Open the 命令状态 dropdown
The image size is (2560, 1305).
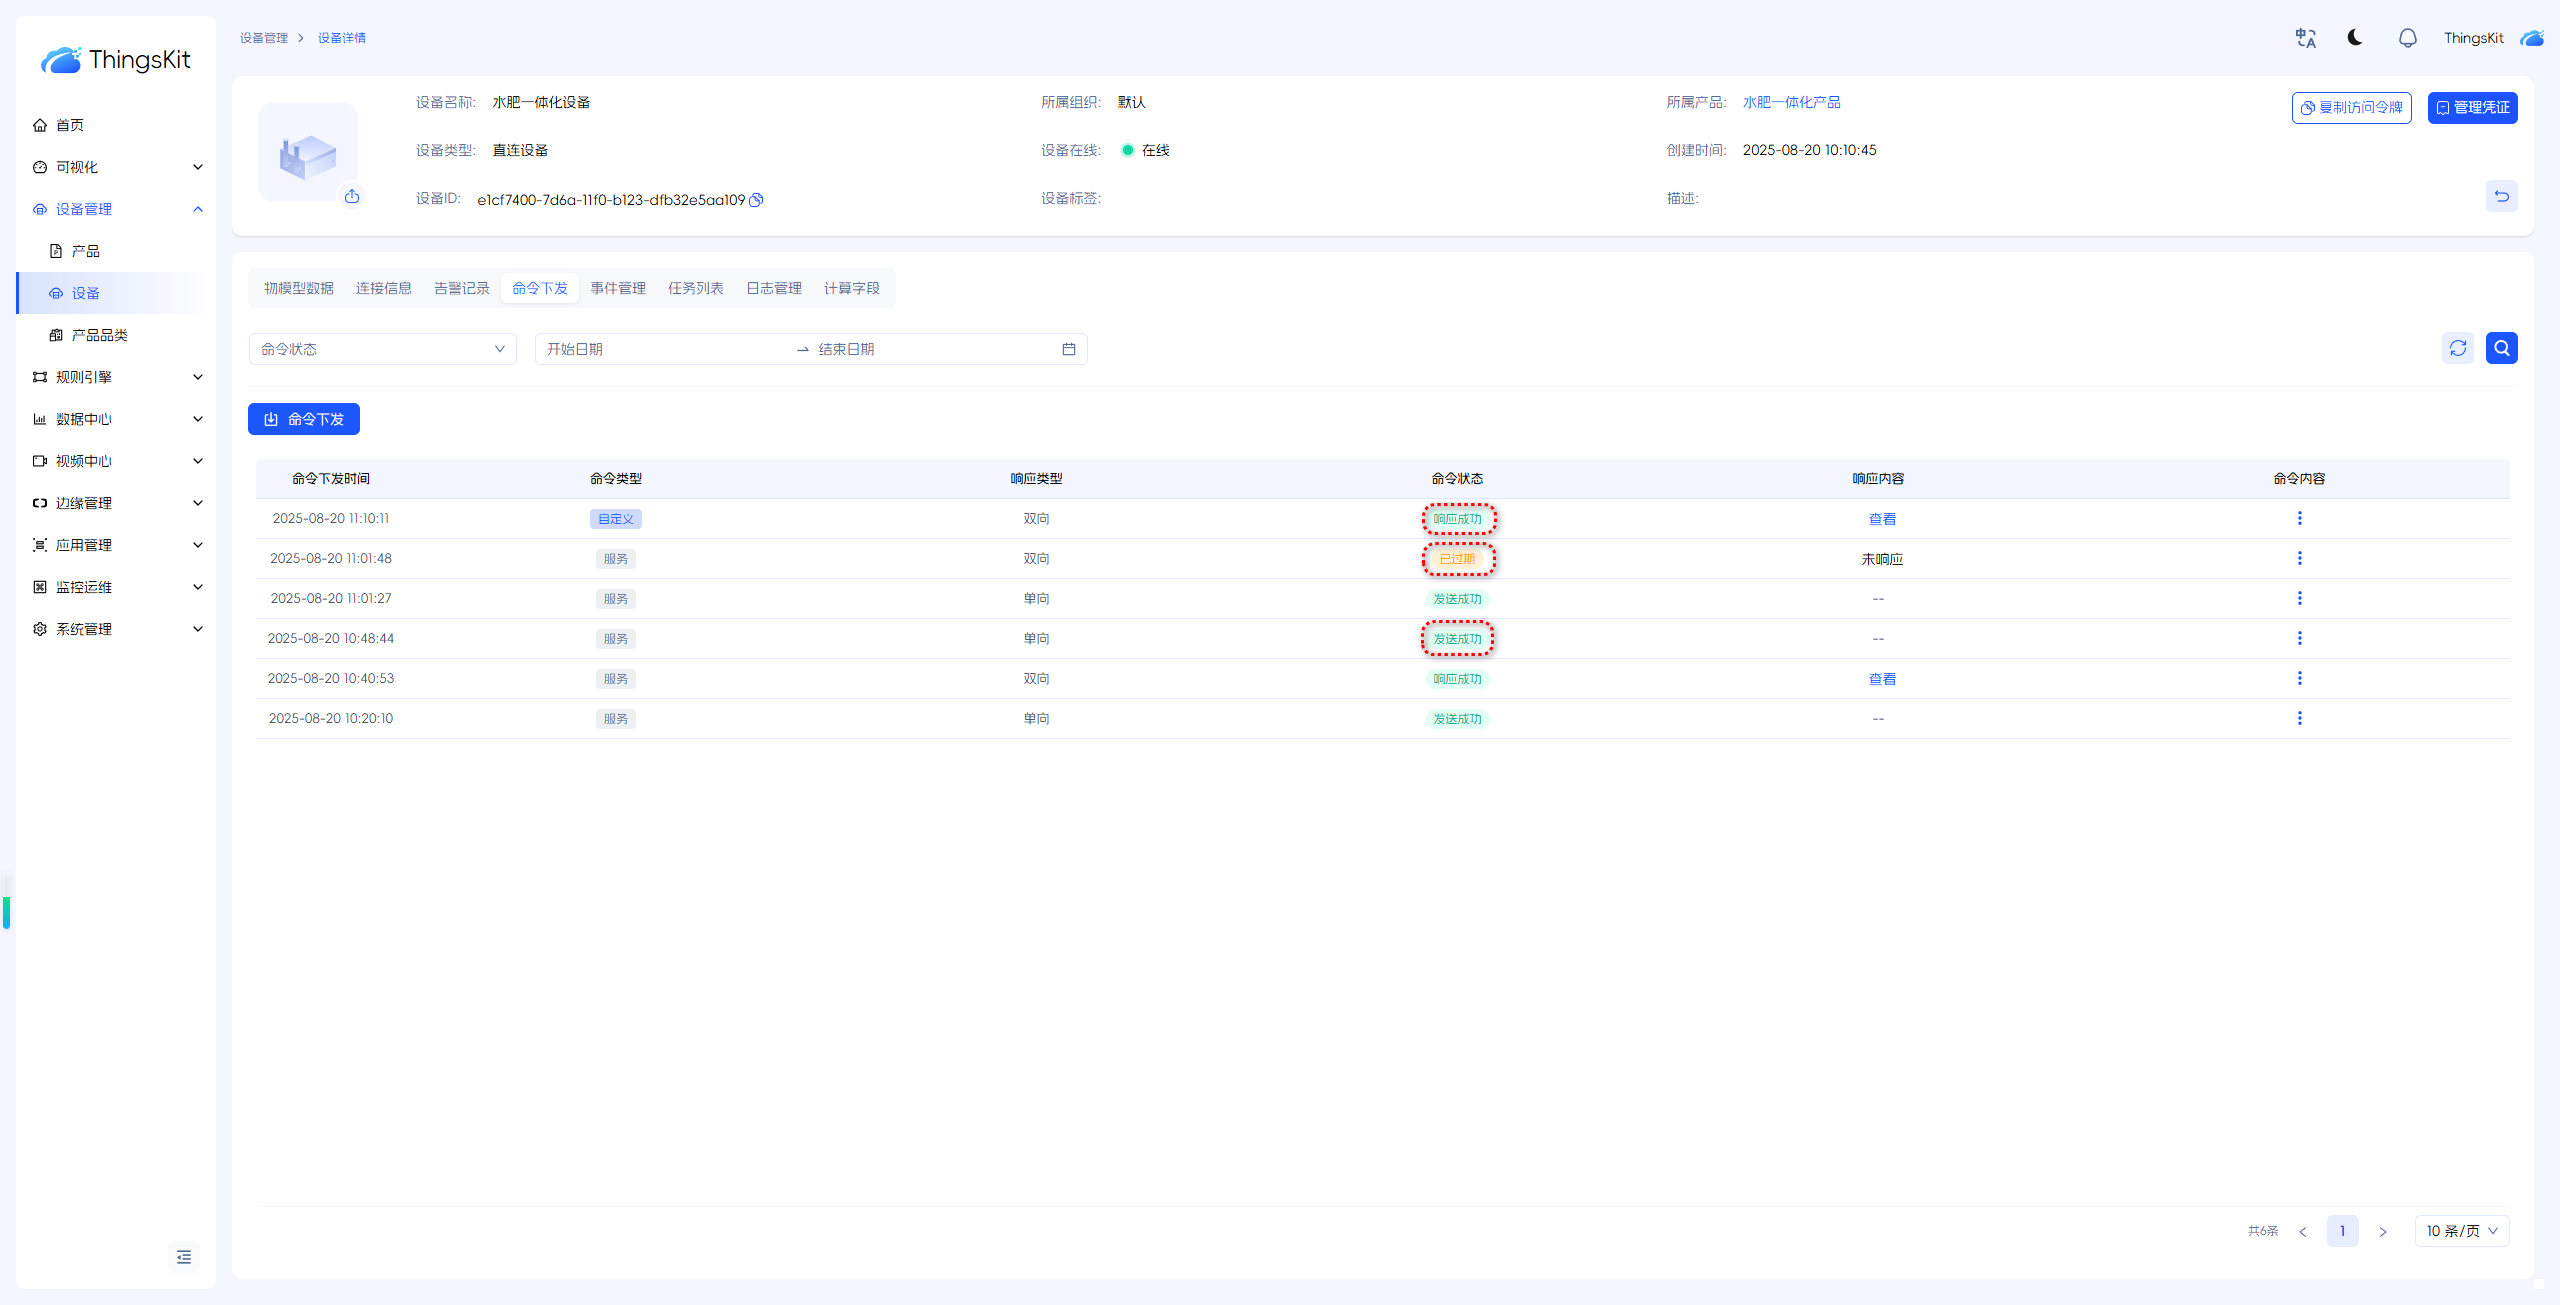(x=382, y=349)
